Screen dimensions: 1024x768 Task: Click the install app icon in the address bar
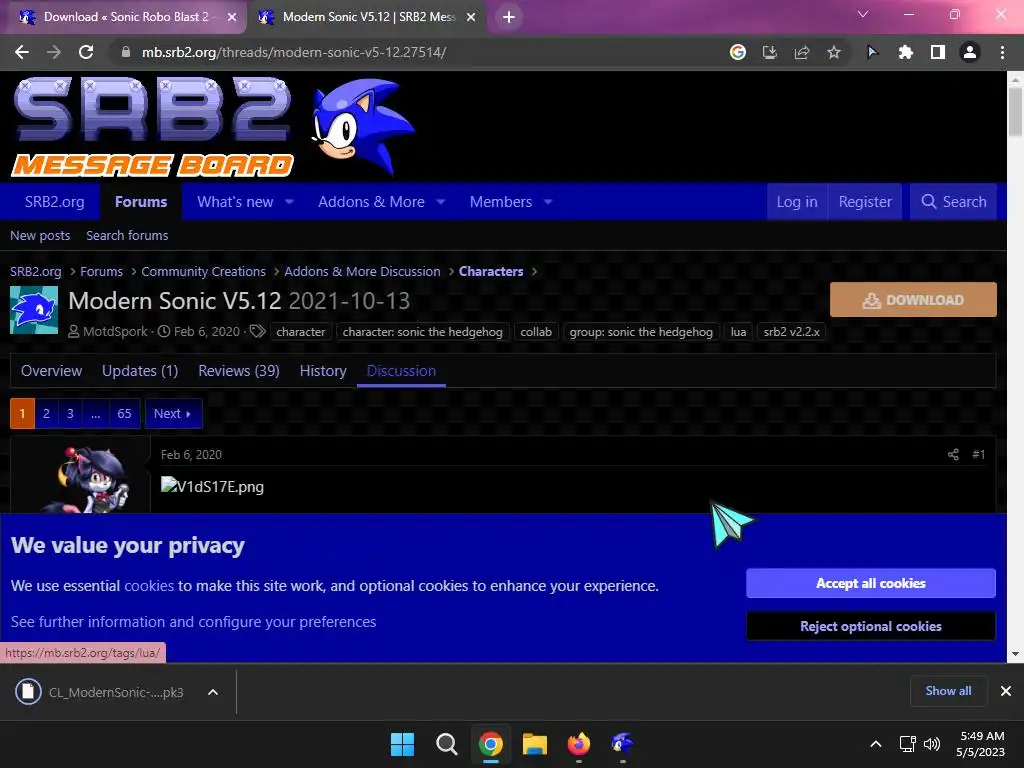[769, 52]
